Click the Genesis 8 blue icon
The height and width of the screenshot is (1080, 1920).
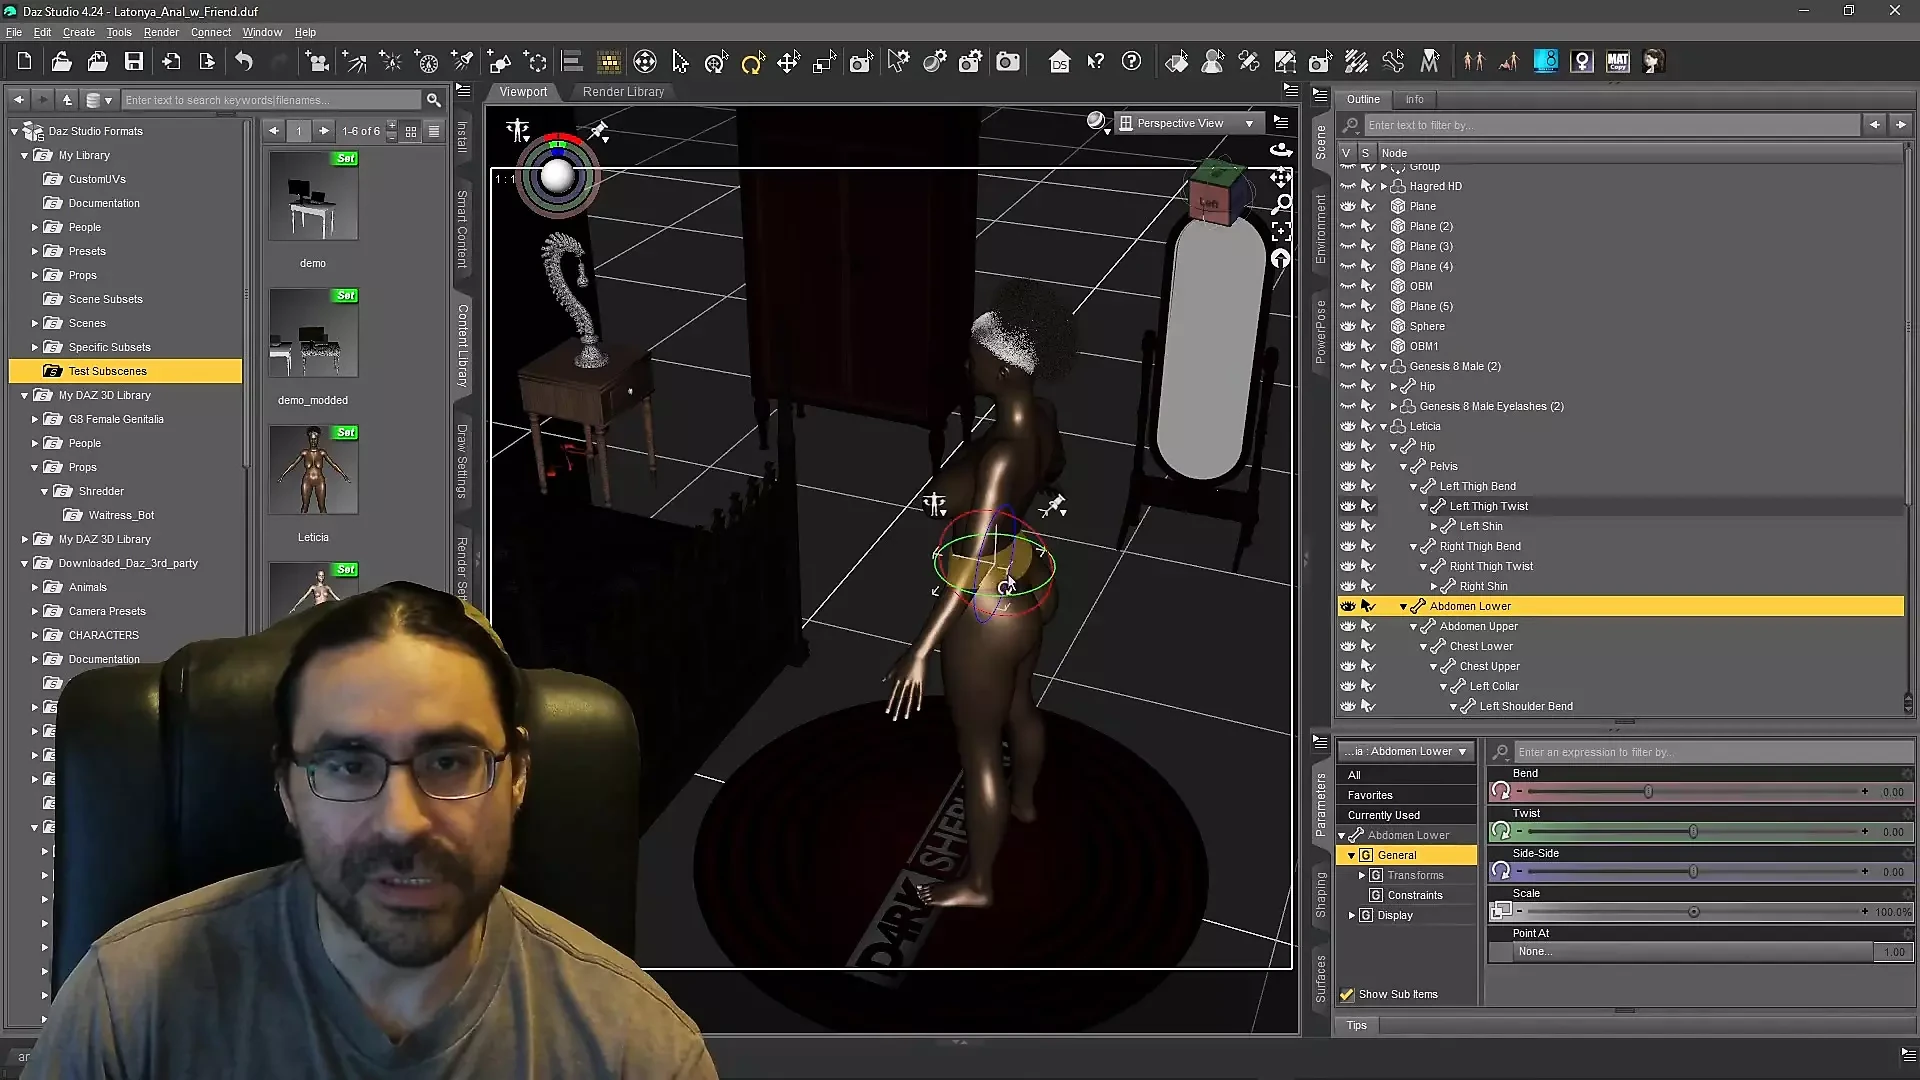click(1546, 62)
